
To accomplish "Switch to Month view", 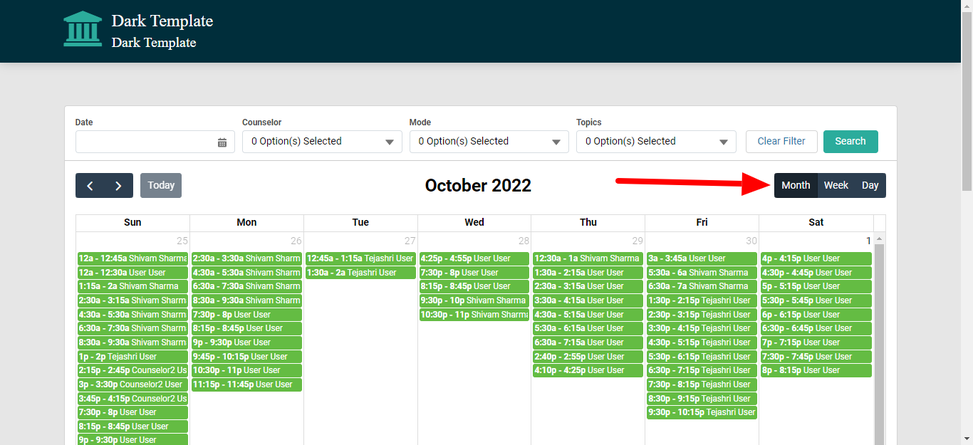I will (795, 185).
